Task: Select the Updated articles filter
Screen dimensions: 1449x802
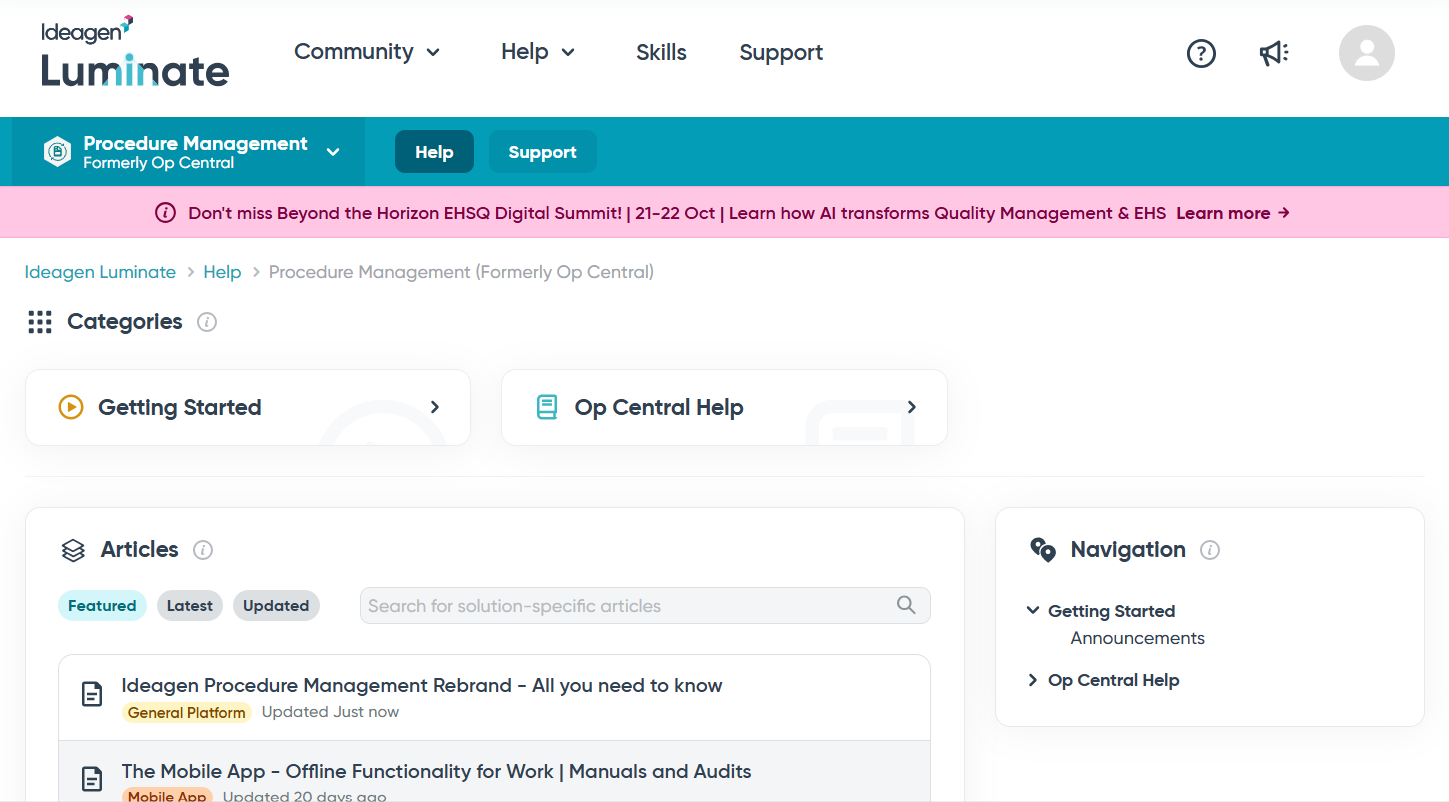Action: (276, 606)
